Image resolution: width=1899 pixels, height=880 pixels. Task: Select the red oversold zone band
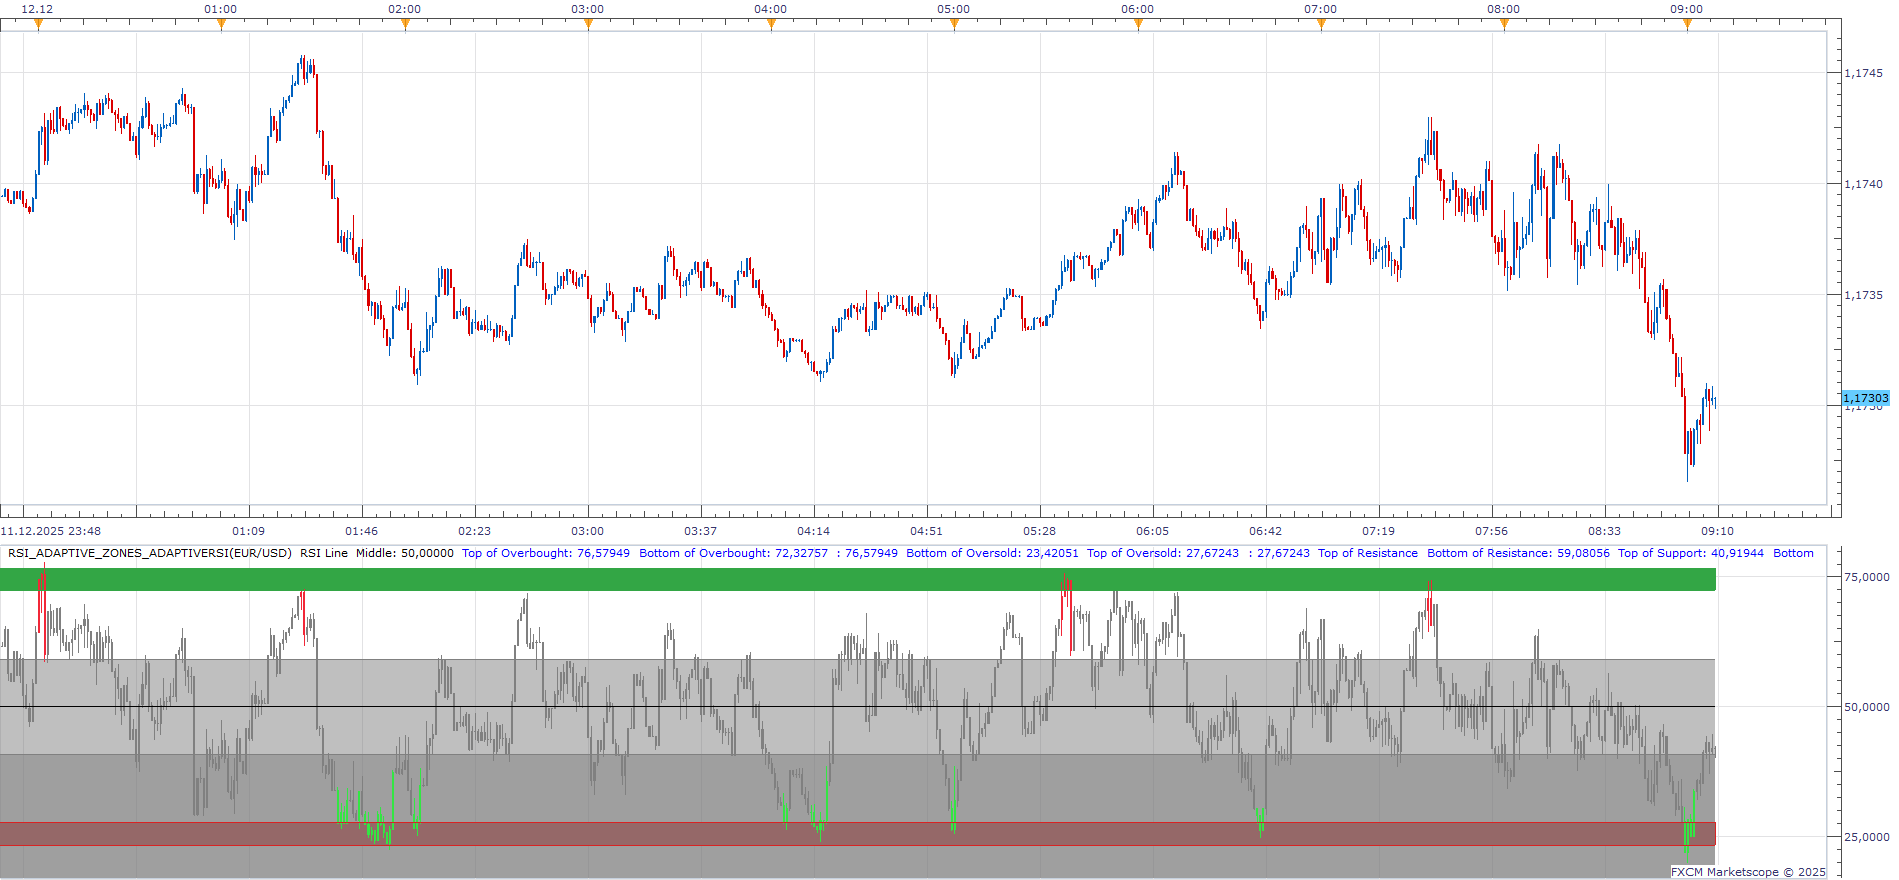[858, 834]
